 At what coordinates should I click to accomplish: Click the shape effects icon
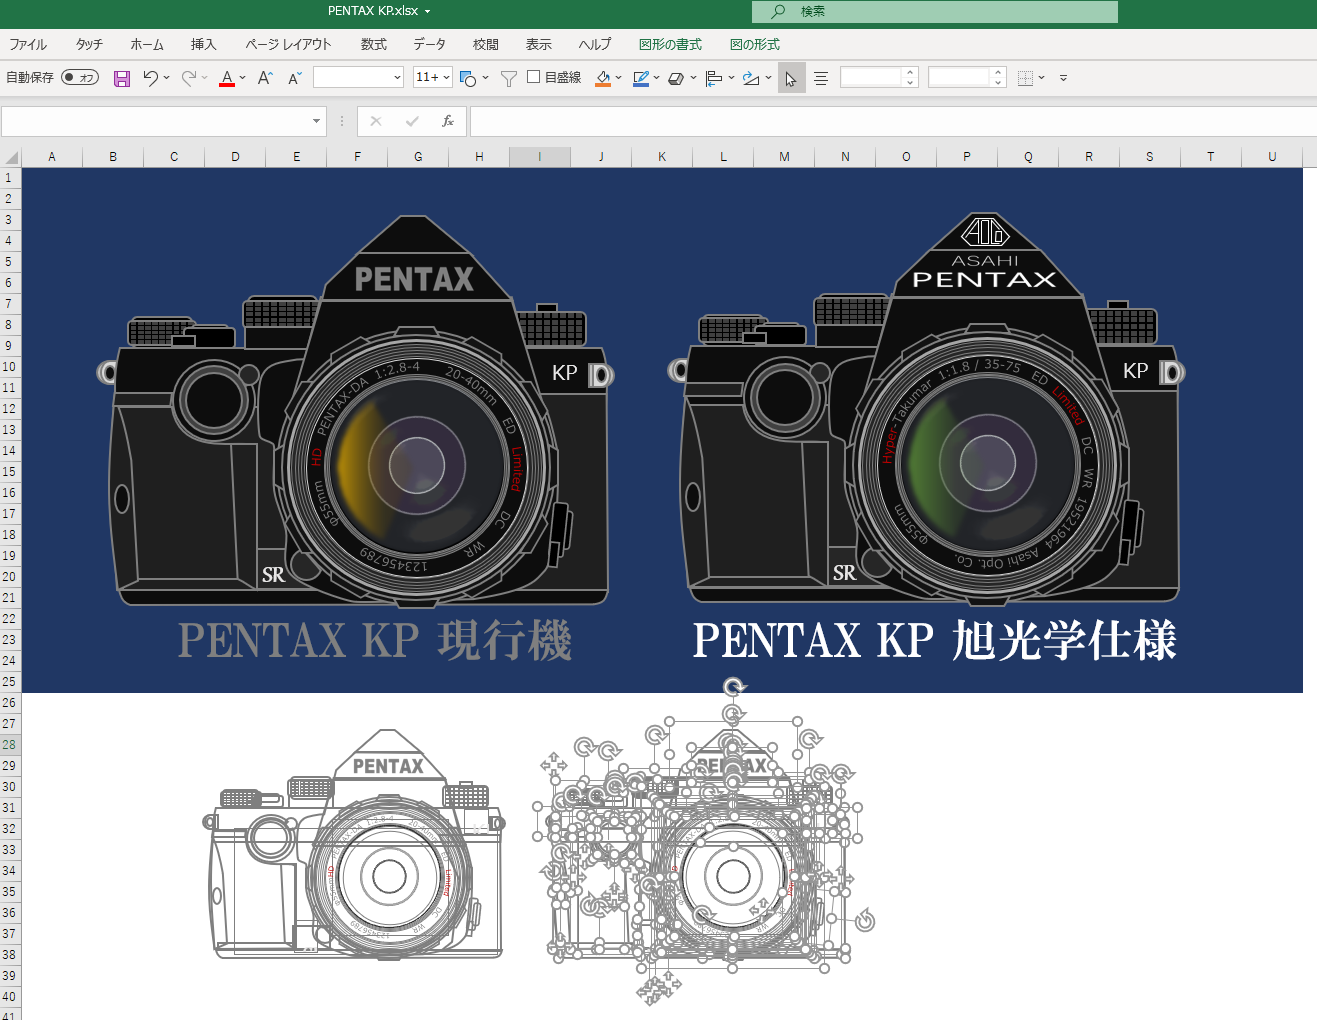[676, 78]
